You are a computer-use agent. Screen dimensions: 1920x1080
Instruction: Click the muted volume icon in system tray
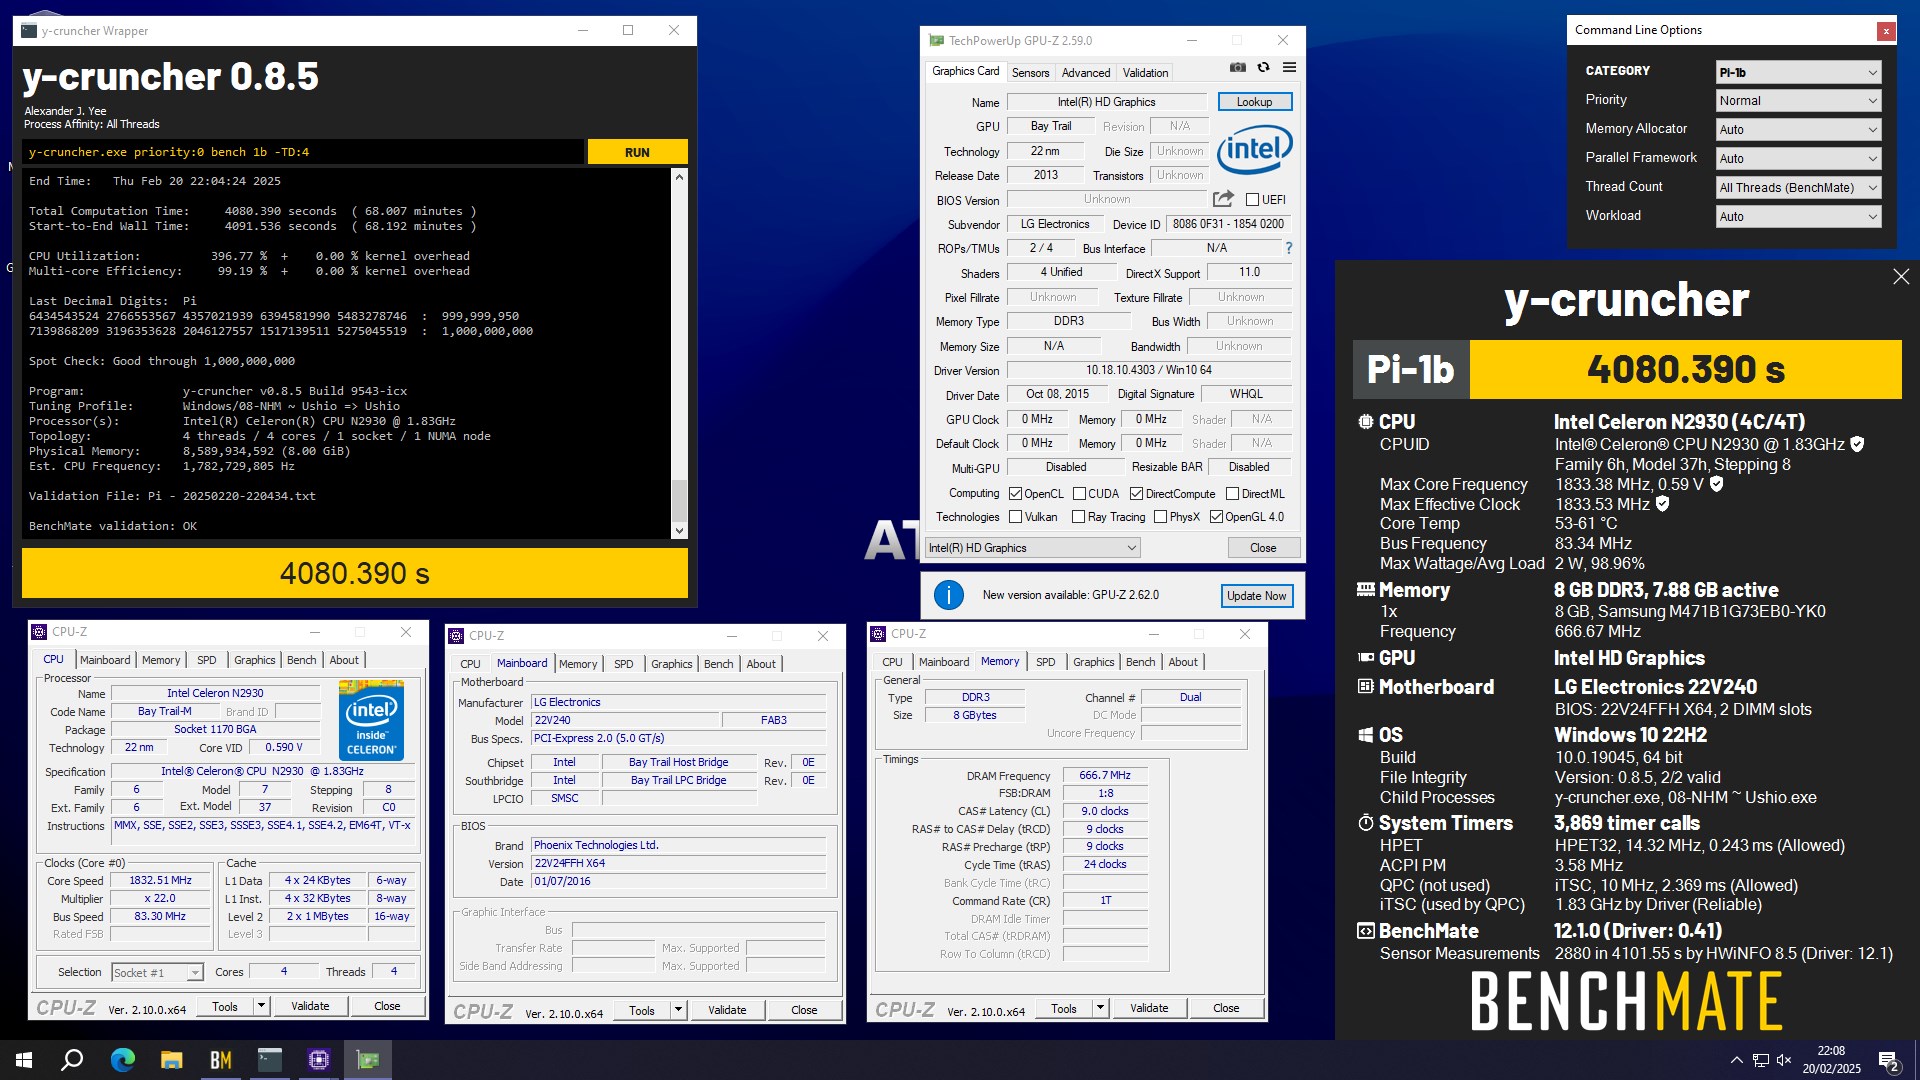coord(1783,1060)
